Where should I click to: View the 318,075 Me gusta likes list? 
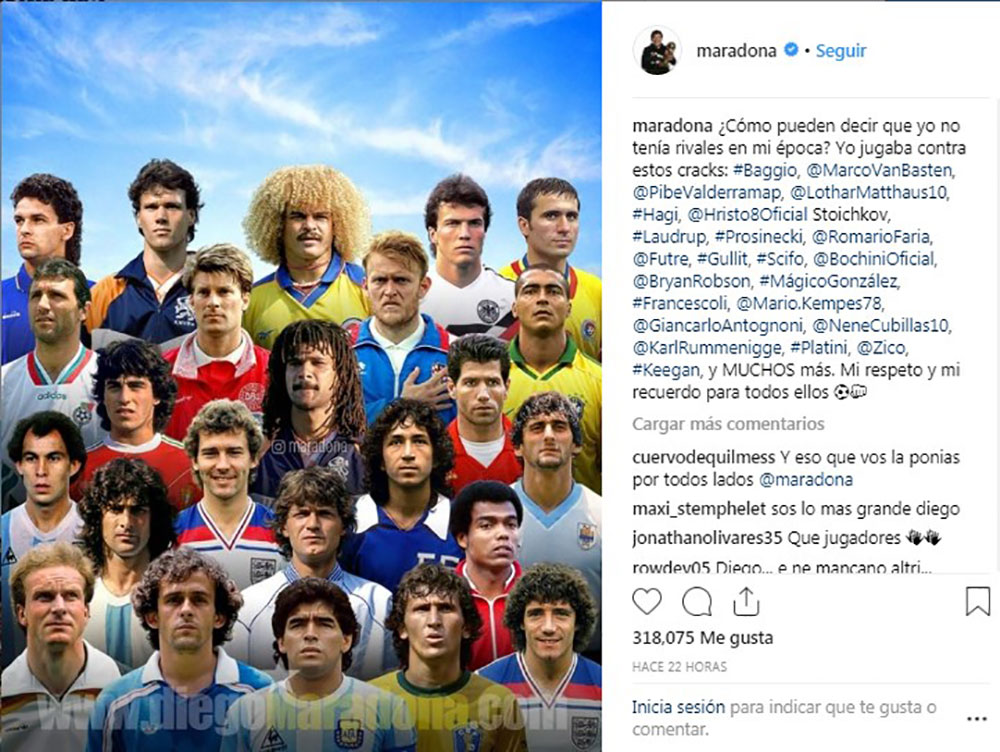click(x=702, y=637)
